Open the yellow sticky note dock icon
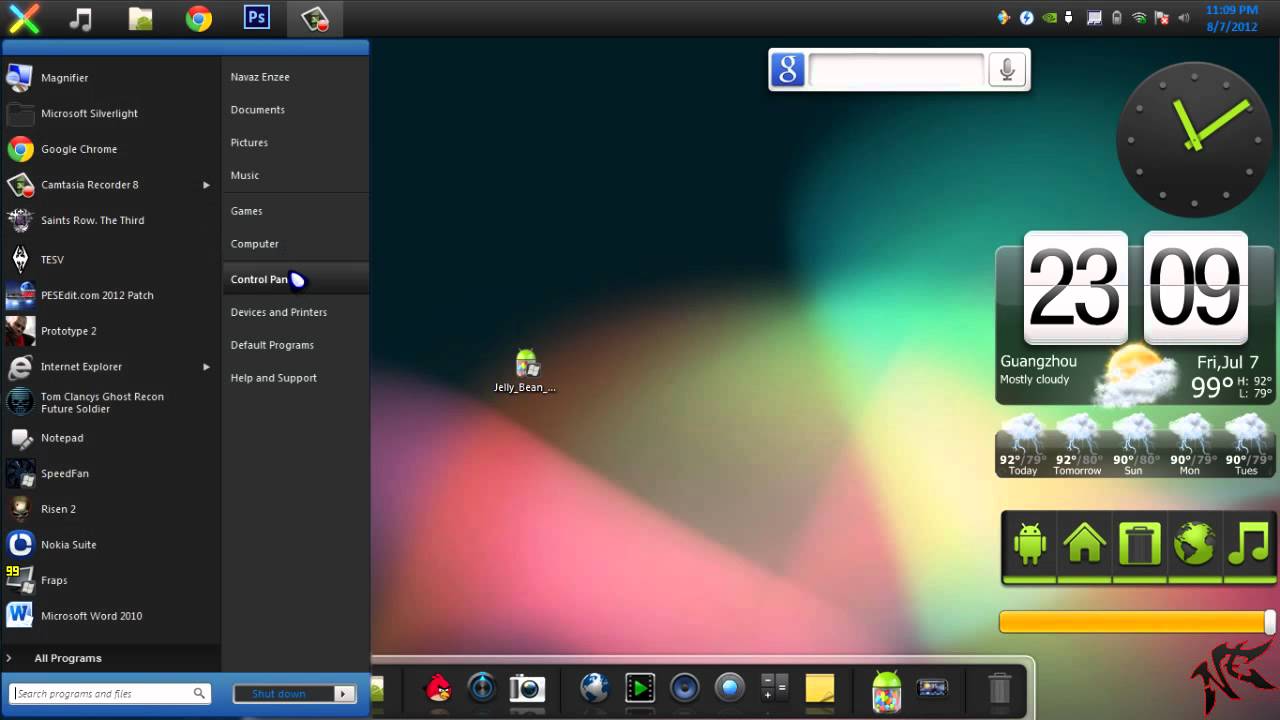Viewport: 1280px width, 720px height. pyautogui.click(x=820, y=688)
